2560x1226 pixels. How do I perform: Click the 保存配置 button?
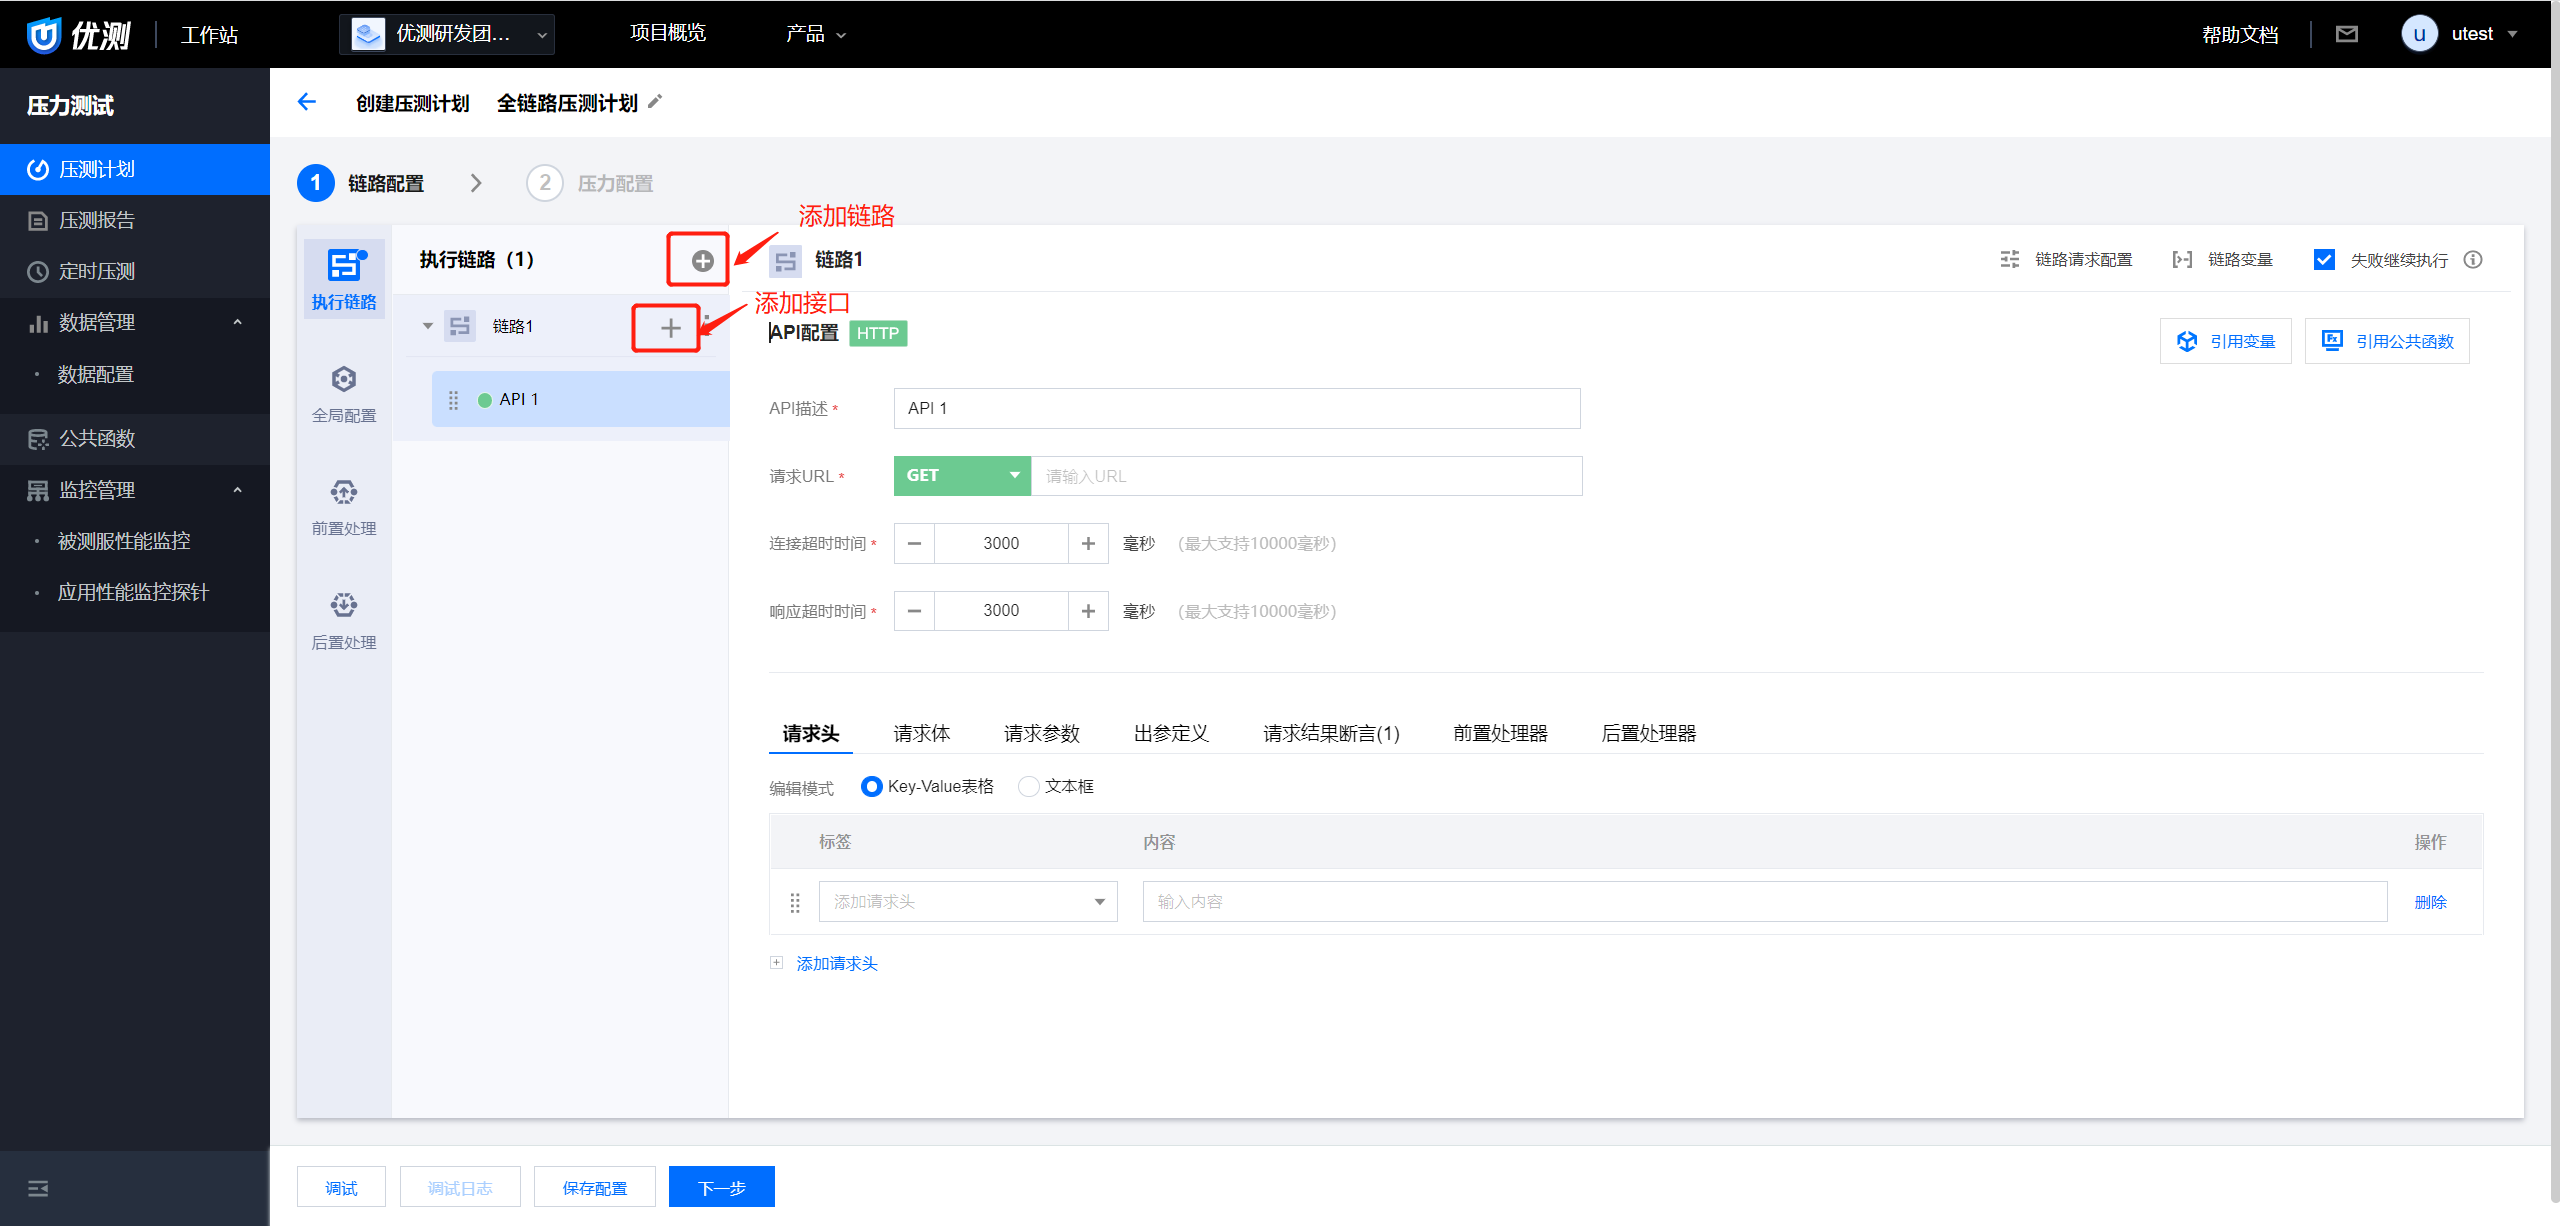click(x=594, y=1188)
